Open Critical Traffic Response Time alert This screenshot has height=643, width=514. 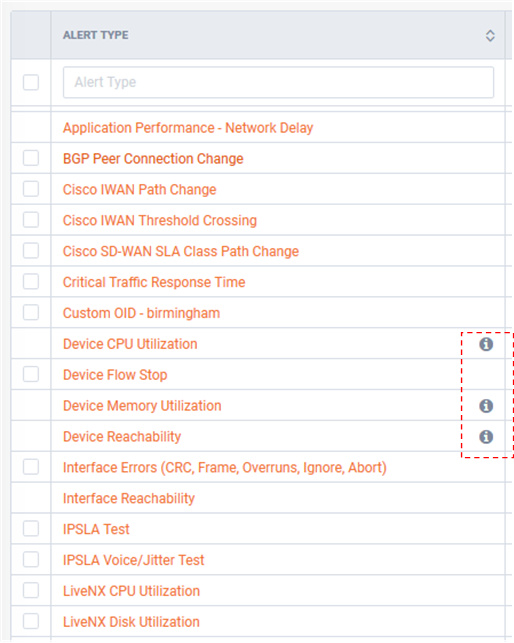[x=154, y=282]
